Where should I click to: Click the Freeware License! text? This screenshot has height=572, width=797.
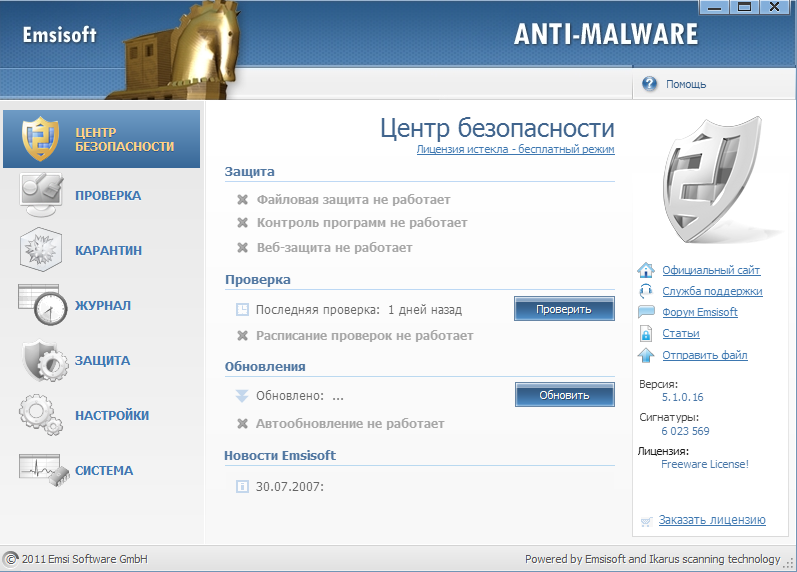704,464
